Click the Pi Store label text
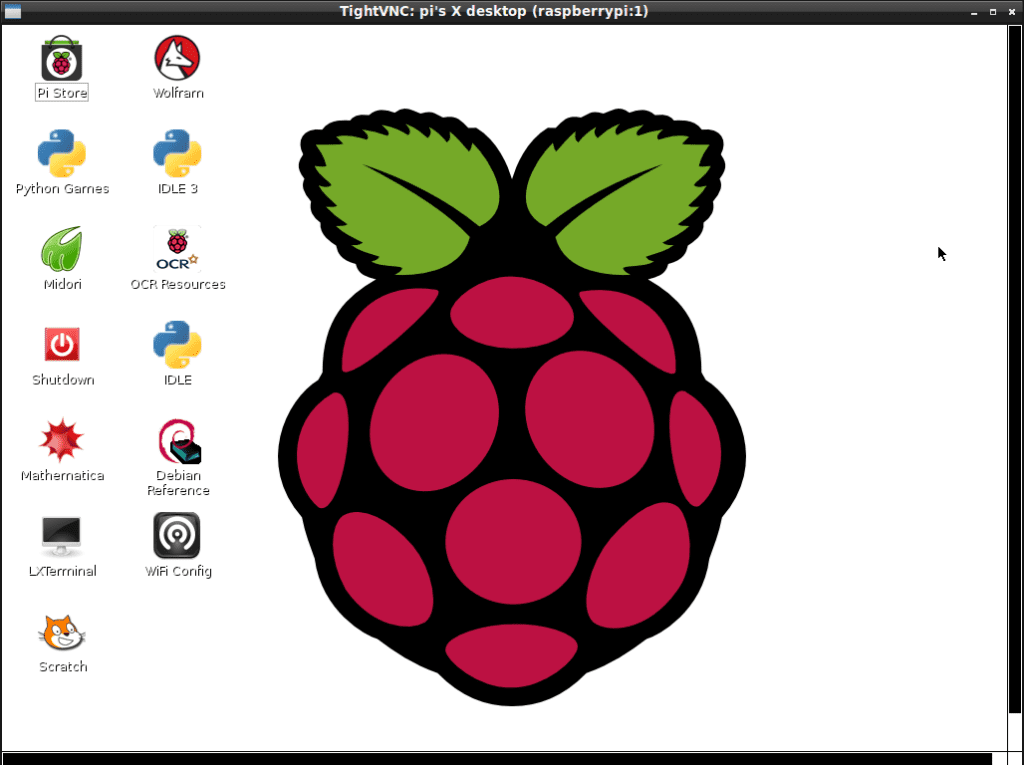Image resolution: width=1024 pixels, height=765 pixels. click(x=61, y=92)
